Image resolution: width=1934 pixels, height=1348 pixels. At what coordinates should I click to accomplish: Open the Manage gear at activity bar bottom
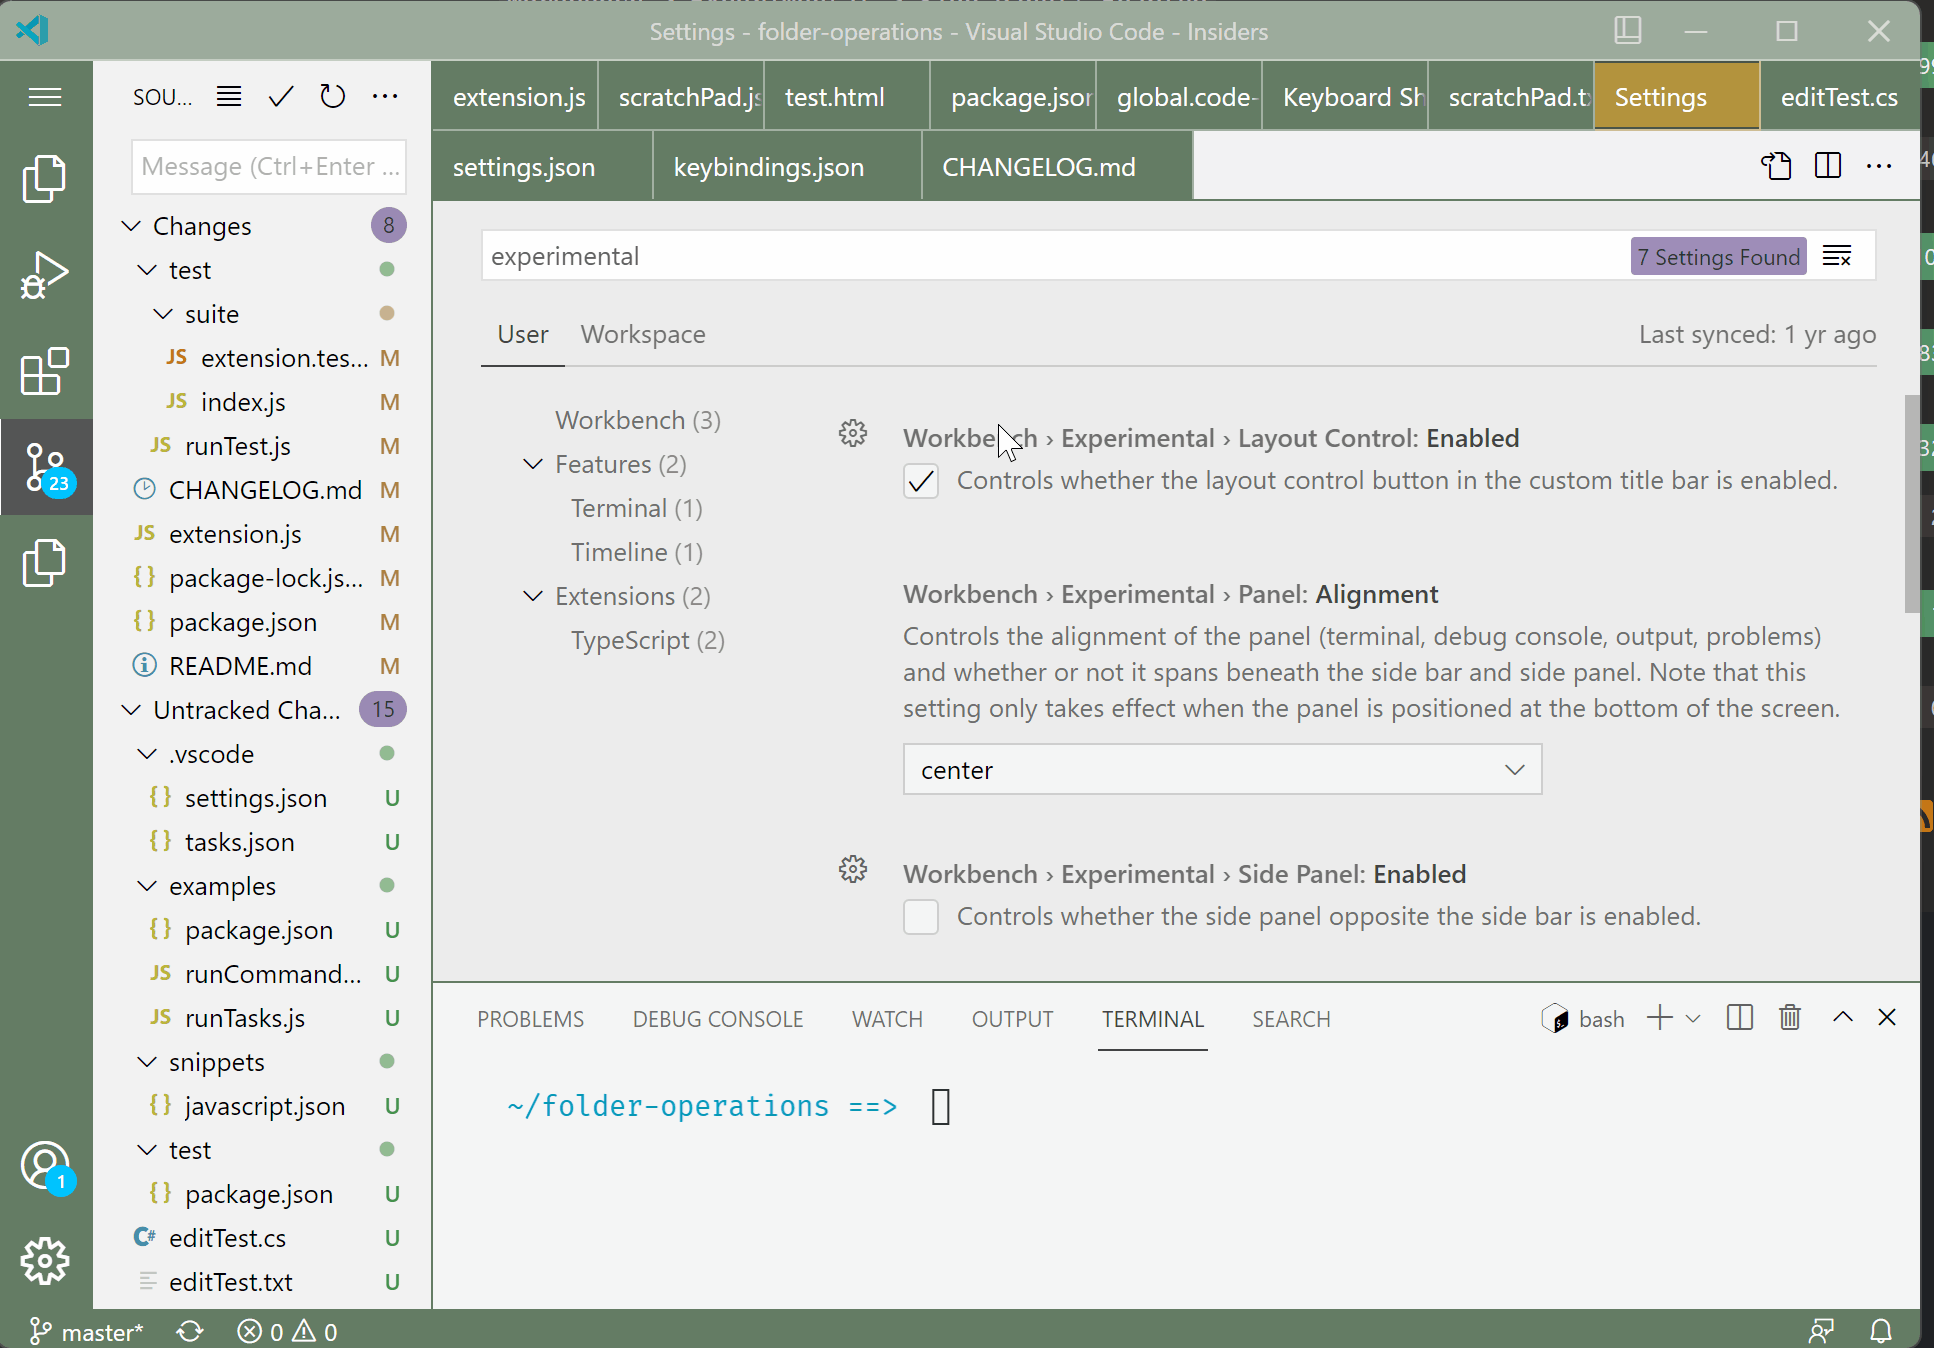point(45,1261)
